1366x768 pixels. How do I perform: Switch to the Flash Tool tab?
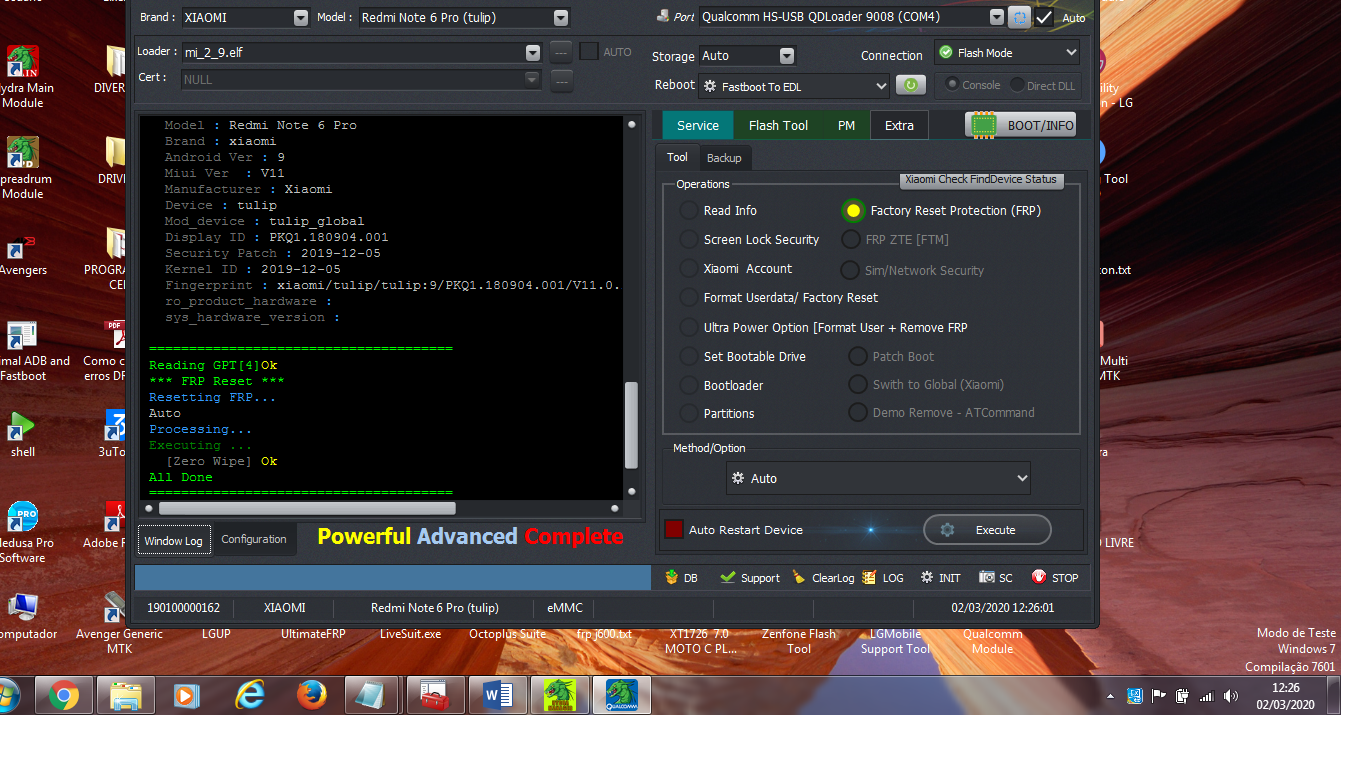pos(778,125)
